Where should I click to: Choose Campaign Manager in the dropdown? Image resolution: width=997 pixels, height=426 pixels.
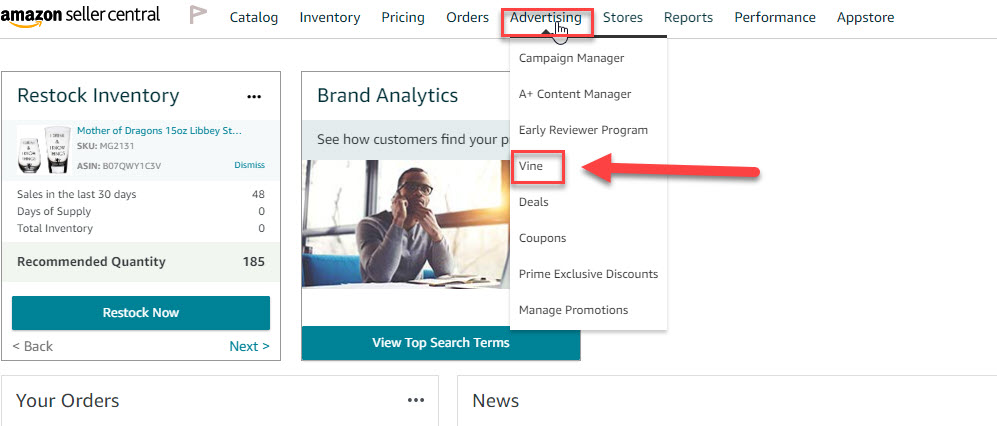[x=571, y=58]
